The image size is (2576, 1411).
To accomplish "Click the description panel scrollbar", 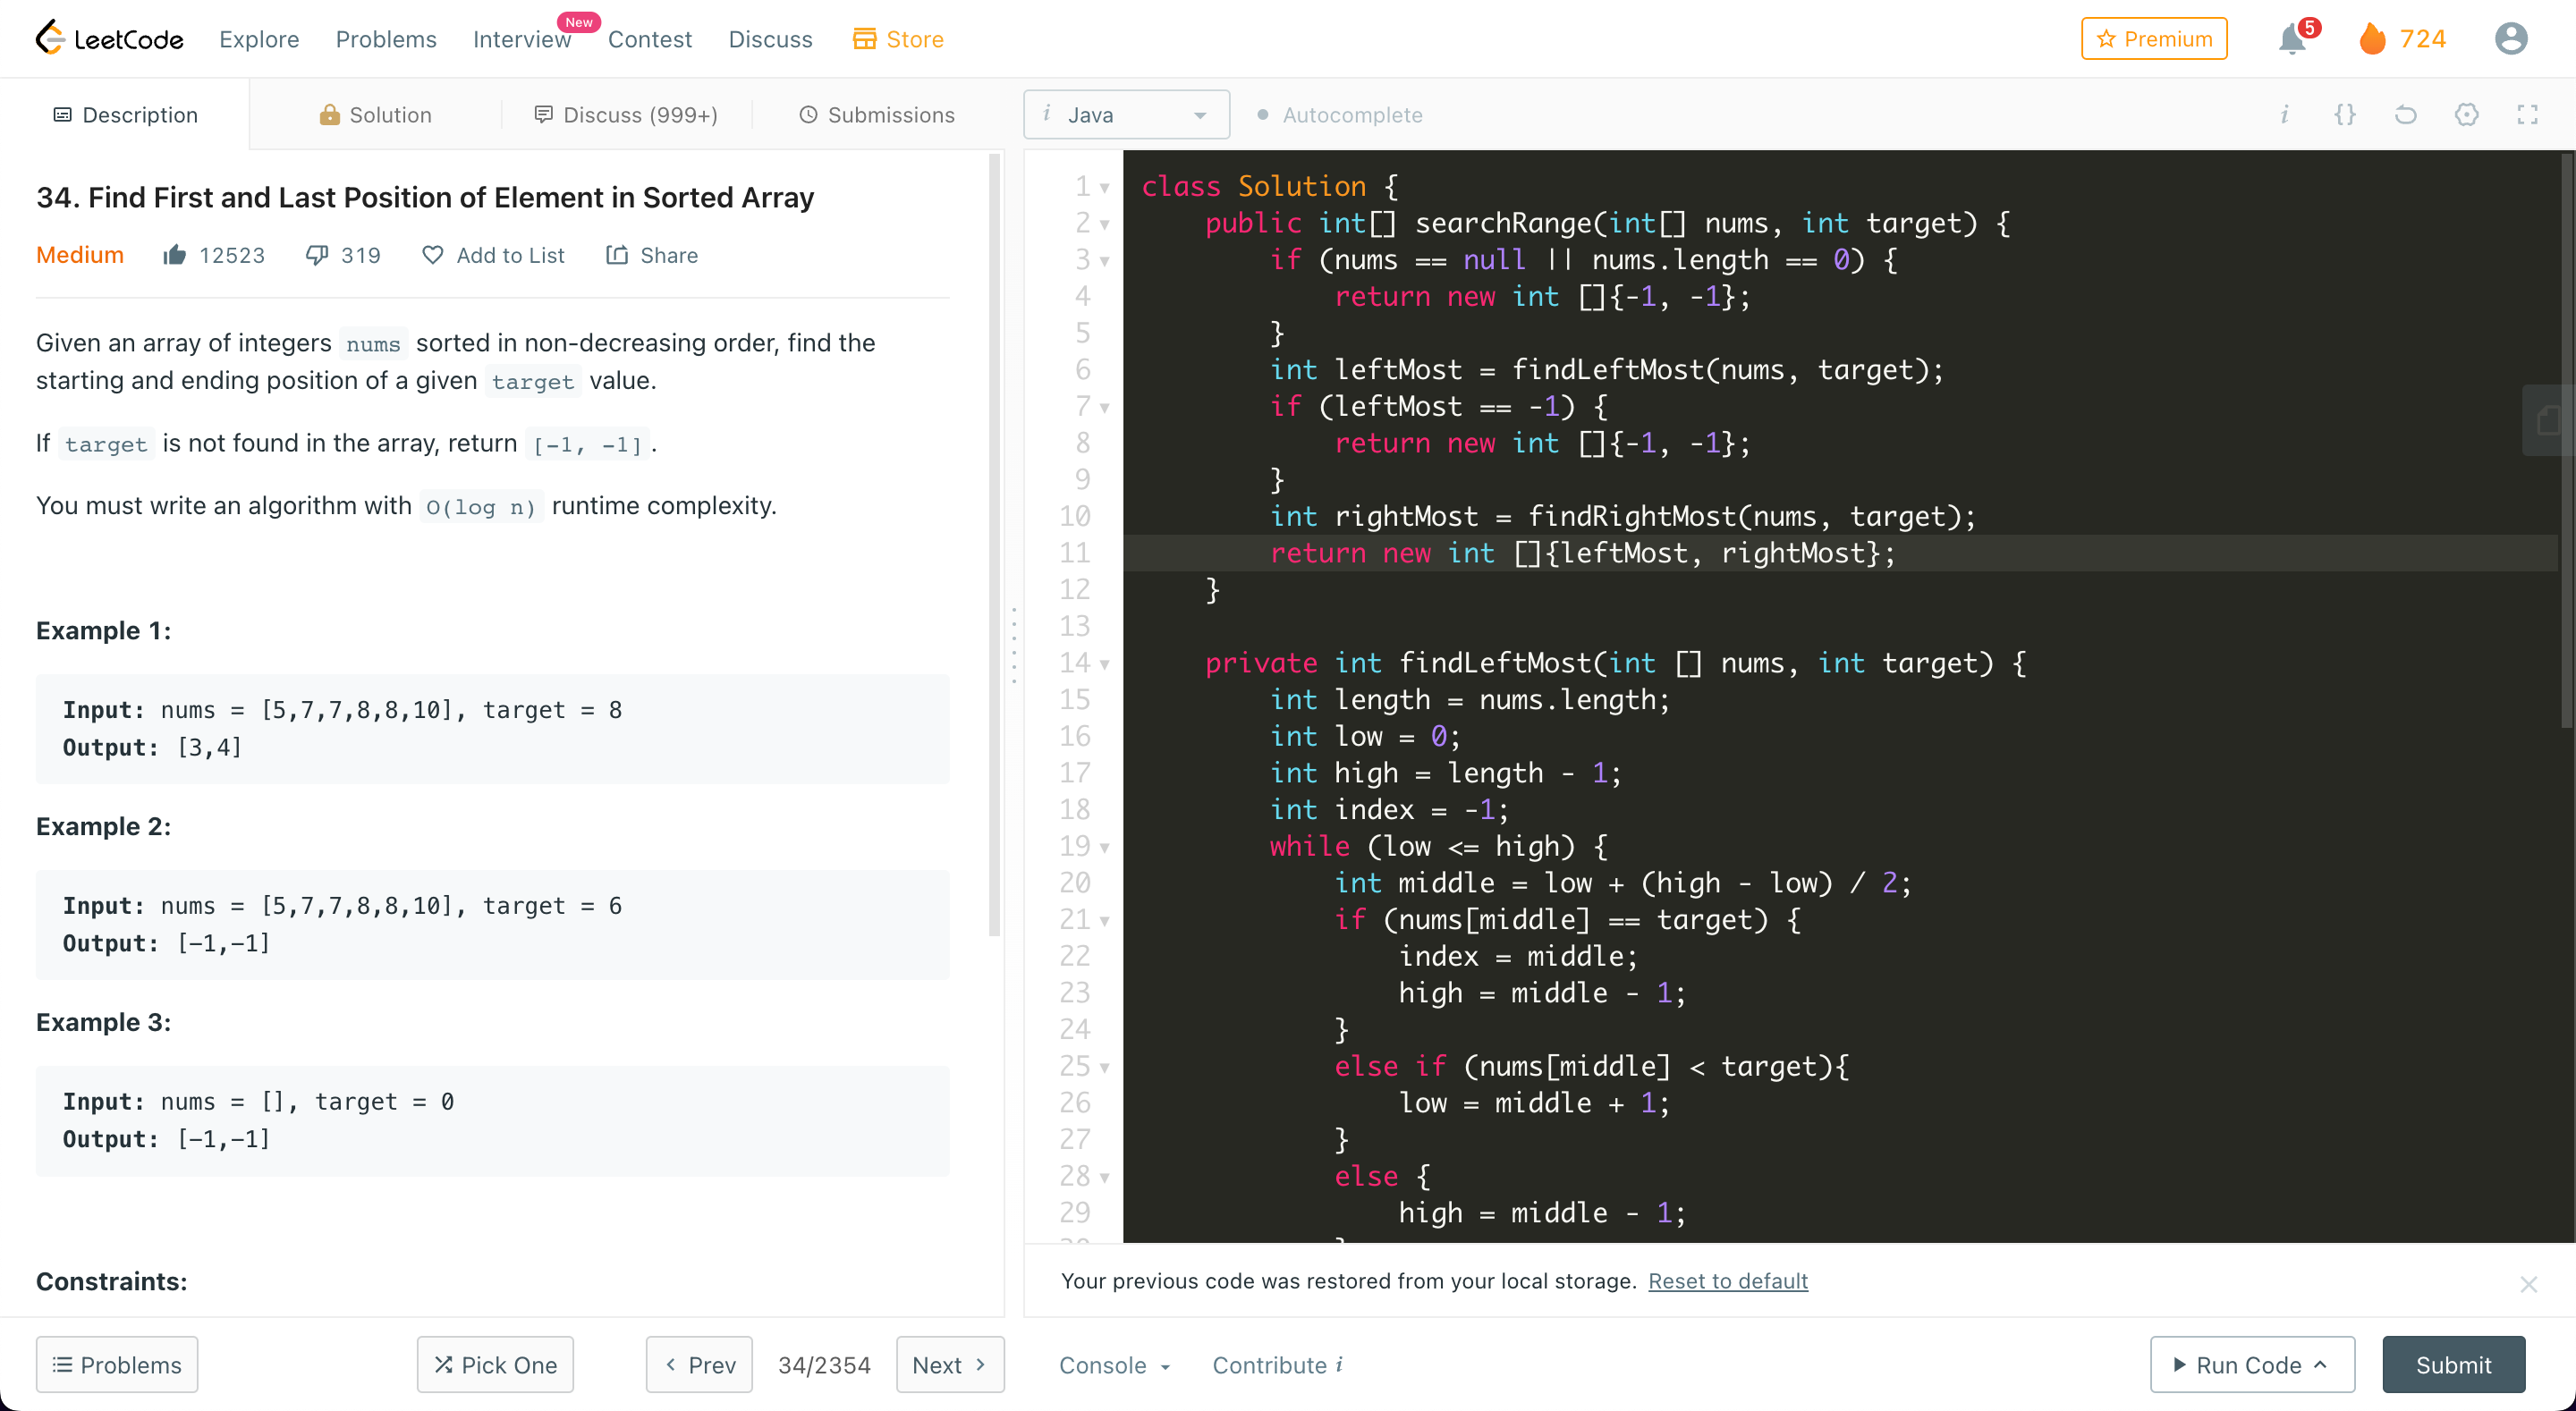I will [x=994, y=545].
